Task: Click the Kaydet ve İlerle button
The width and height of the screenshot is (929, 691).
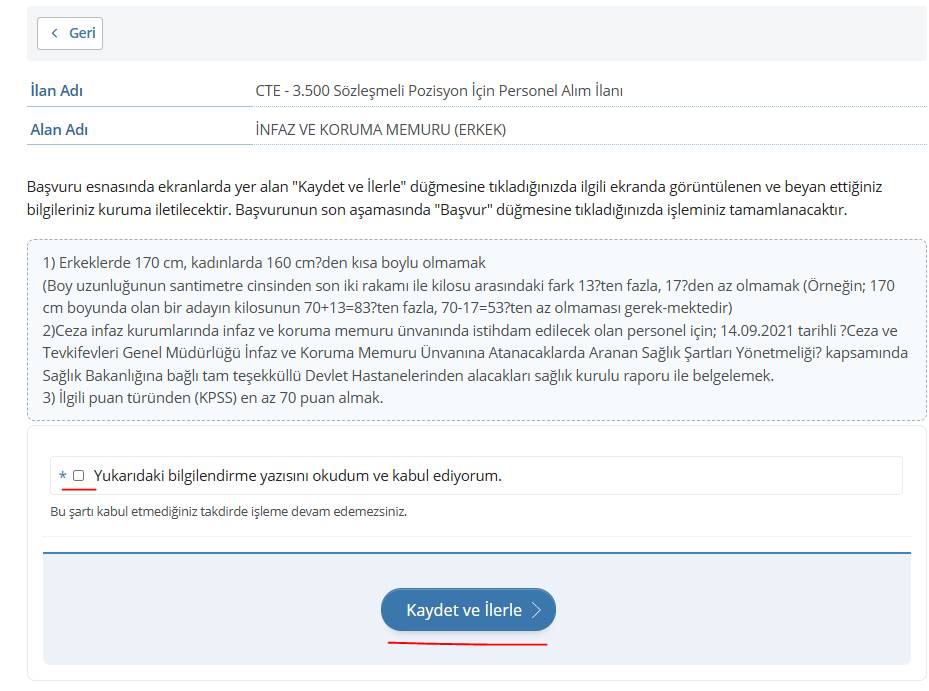Action: tap(468, 609)
